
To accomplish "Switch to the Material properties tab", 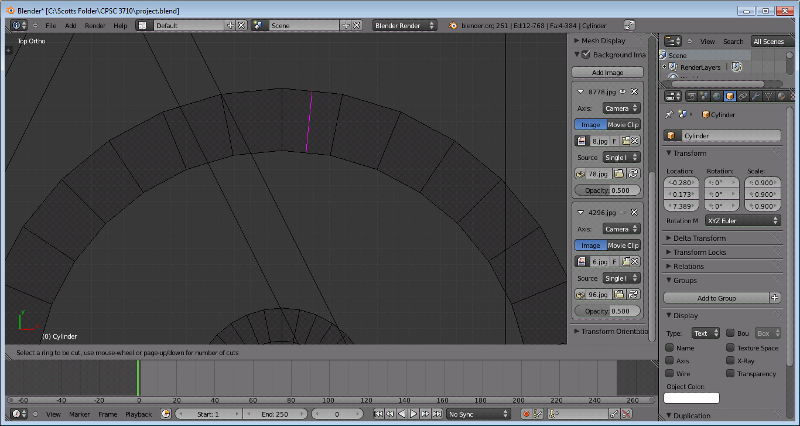I will pos(781,96).
